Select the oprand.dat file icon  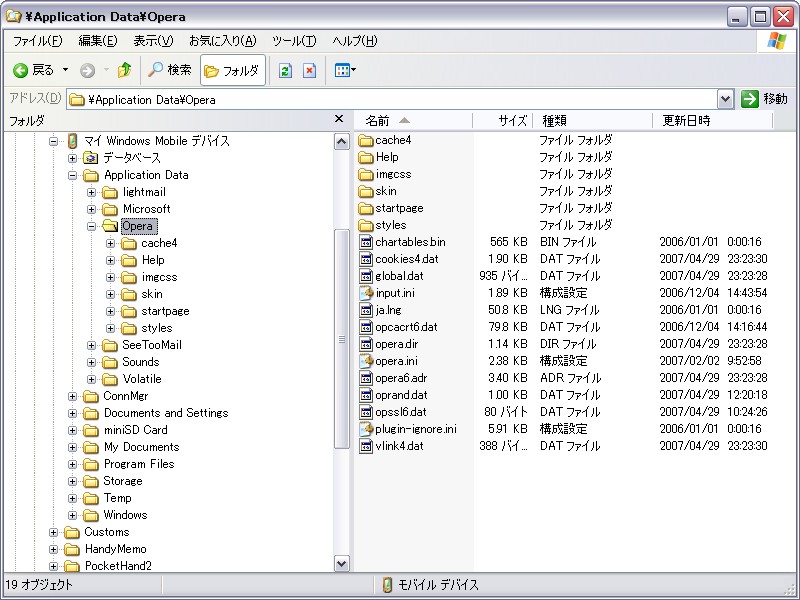(x=366, y=395)
